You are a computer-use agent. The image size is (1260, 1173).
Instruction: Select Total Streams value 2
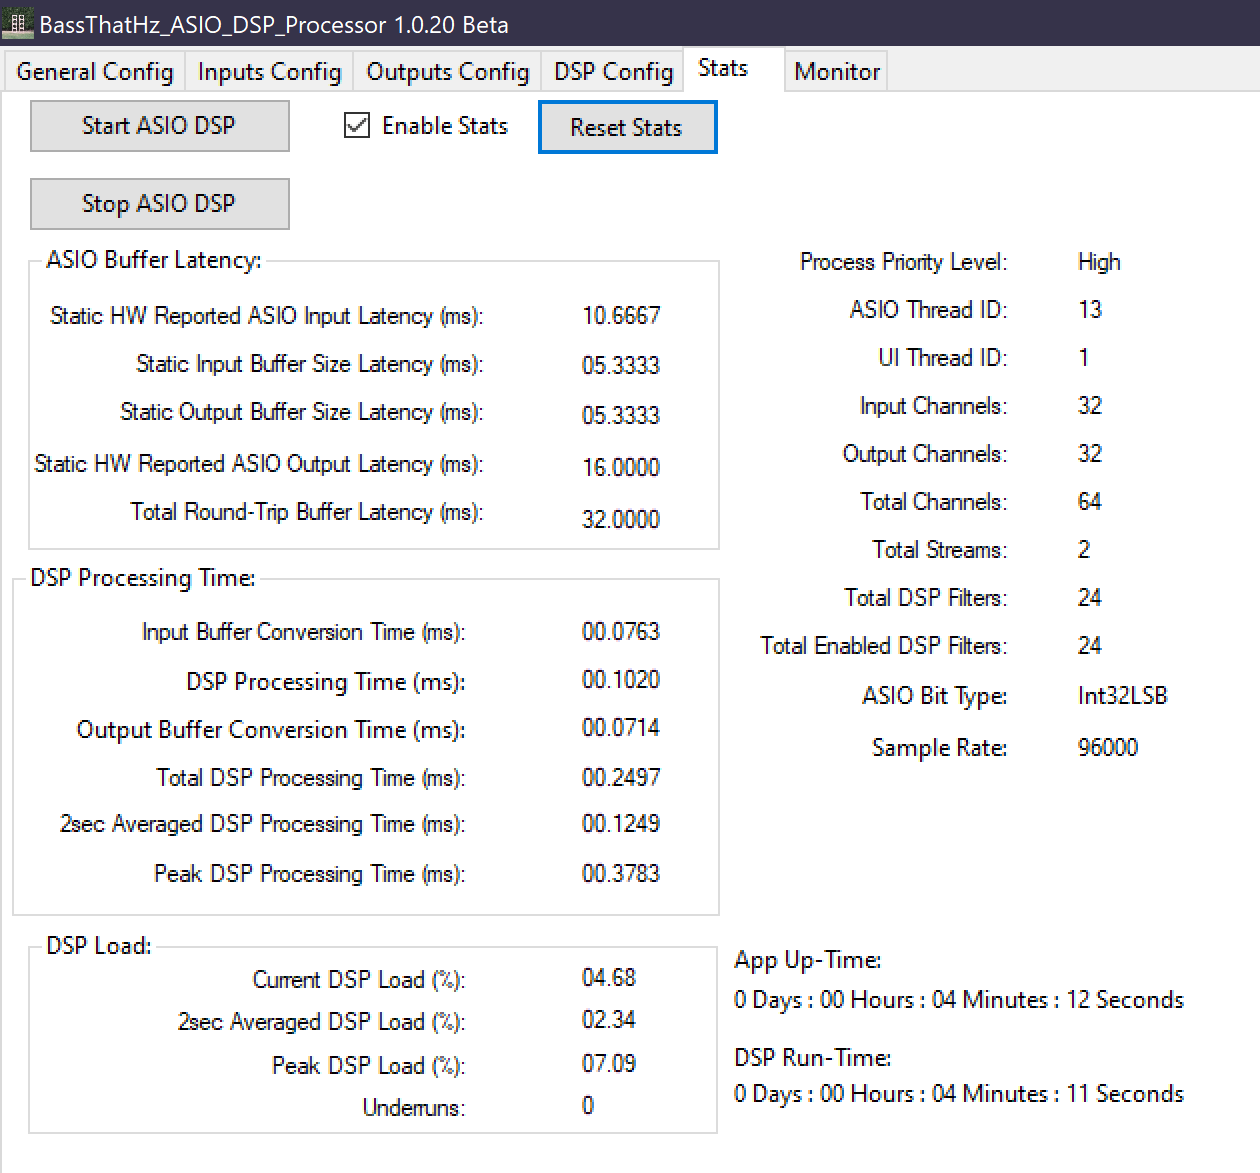(x=1084, y=550)
